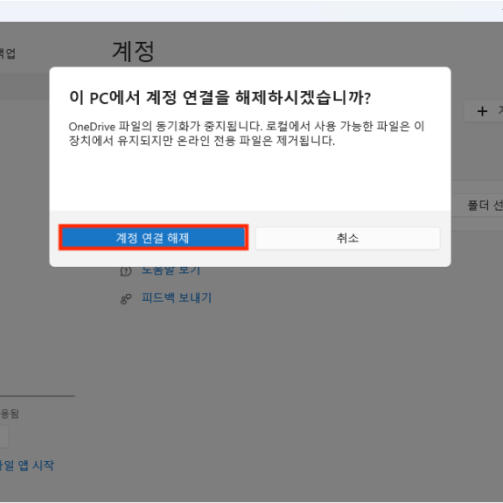Select the 백업 item in the sidebar
This screenshot has height=503, width=503.
point(7,53)
